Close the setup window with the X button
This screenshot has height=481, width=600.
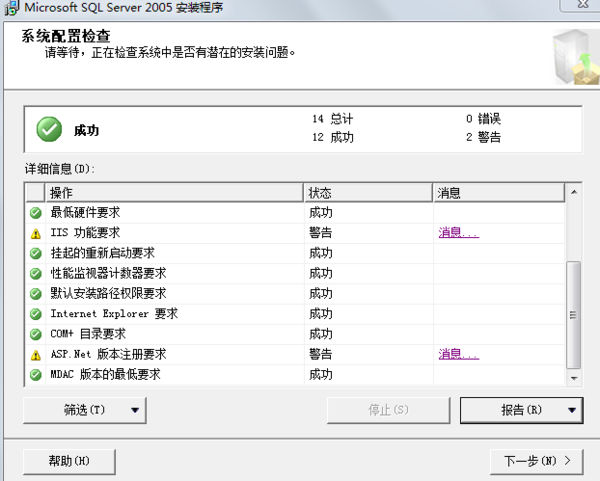pyautogui.click(x=582, y=5)
